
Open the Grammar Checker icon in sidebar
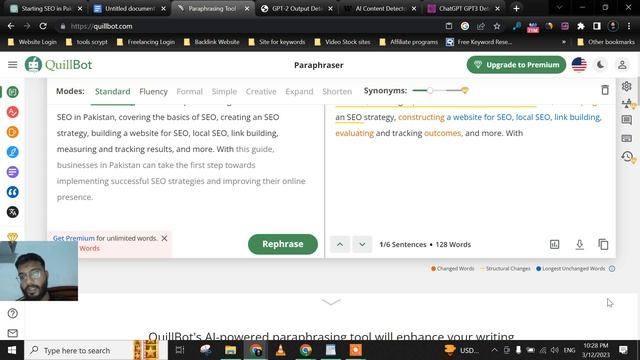(x=13, y=112)
